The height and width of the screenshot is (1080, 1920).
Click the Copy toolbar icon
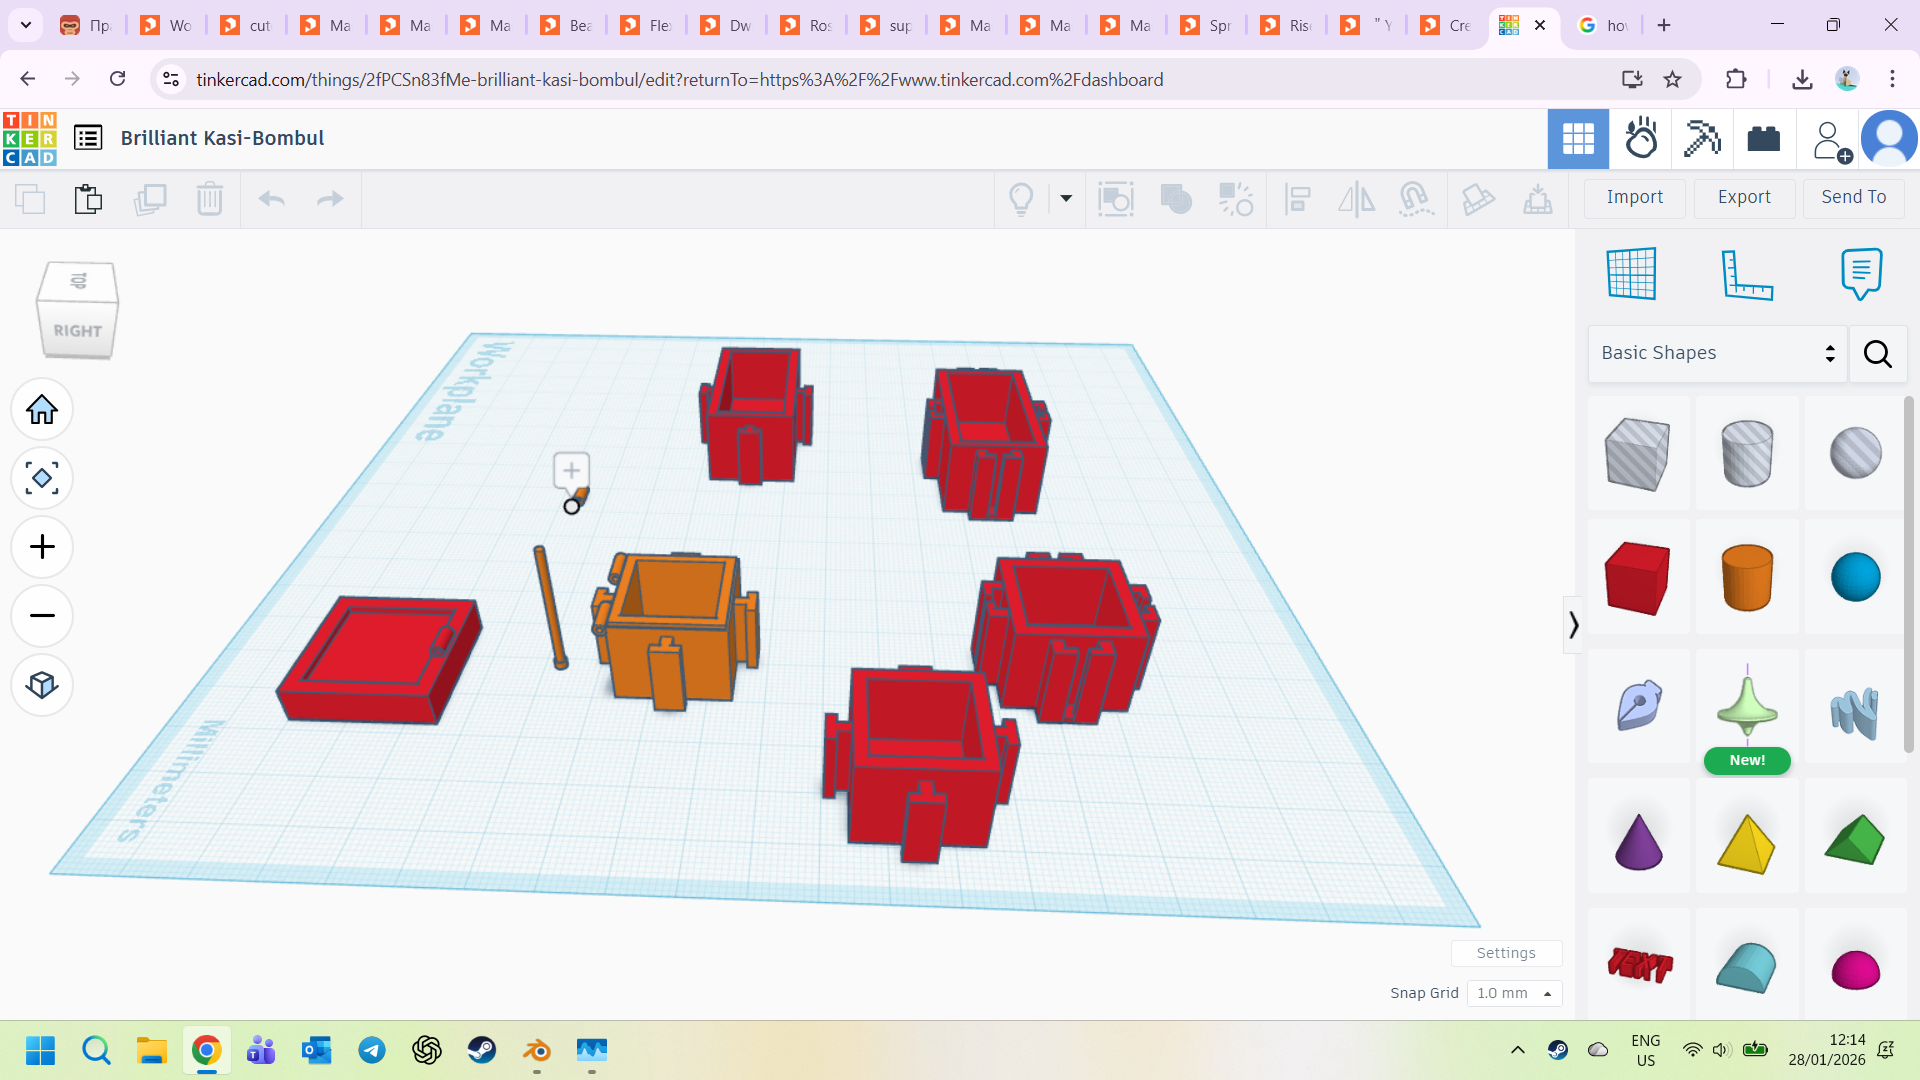point(30,199)
